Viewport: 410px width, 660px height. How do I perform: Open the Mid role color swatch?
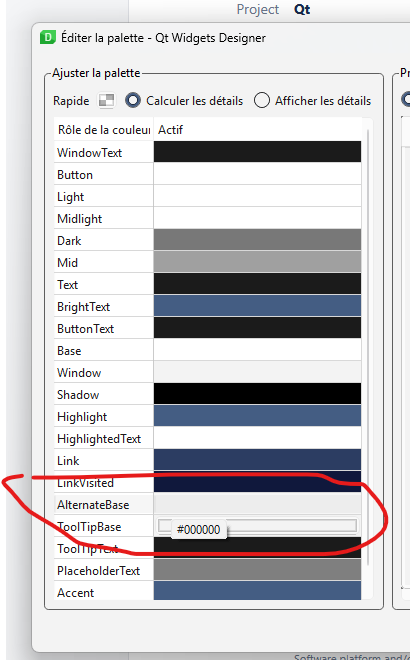pyautogui.click(x=257, y=262)
